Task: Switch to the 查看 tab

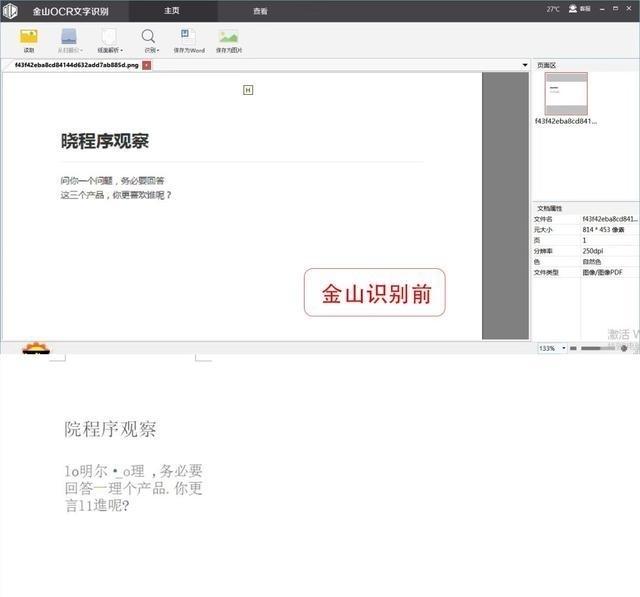Action: (x=260, y=11)
